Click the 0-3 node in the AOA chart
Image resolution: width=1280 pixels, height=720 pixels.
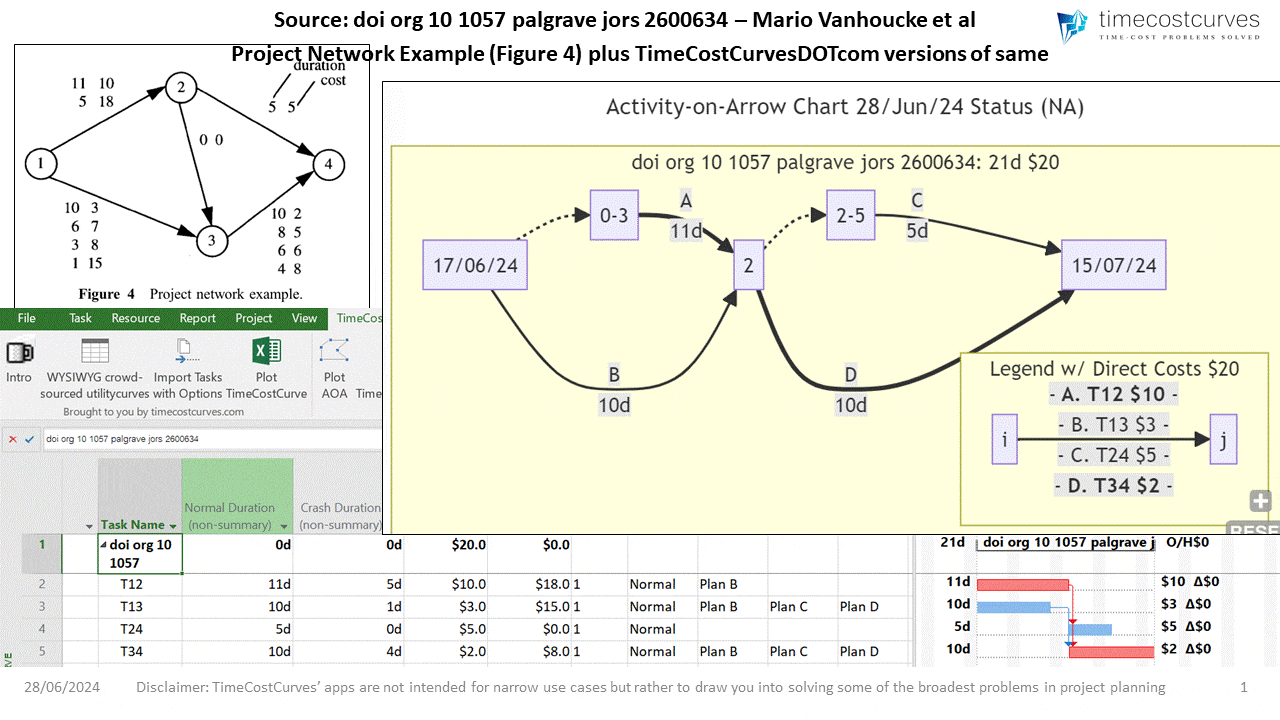pos(614,215)
